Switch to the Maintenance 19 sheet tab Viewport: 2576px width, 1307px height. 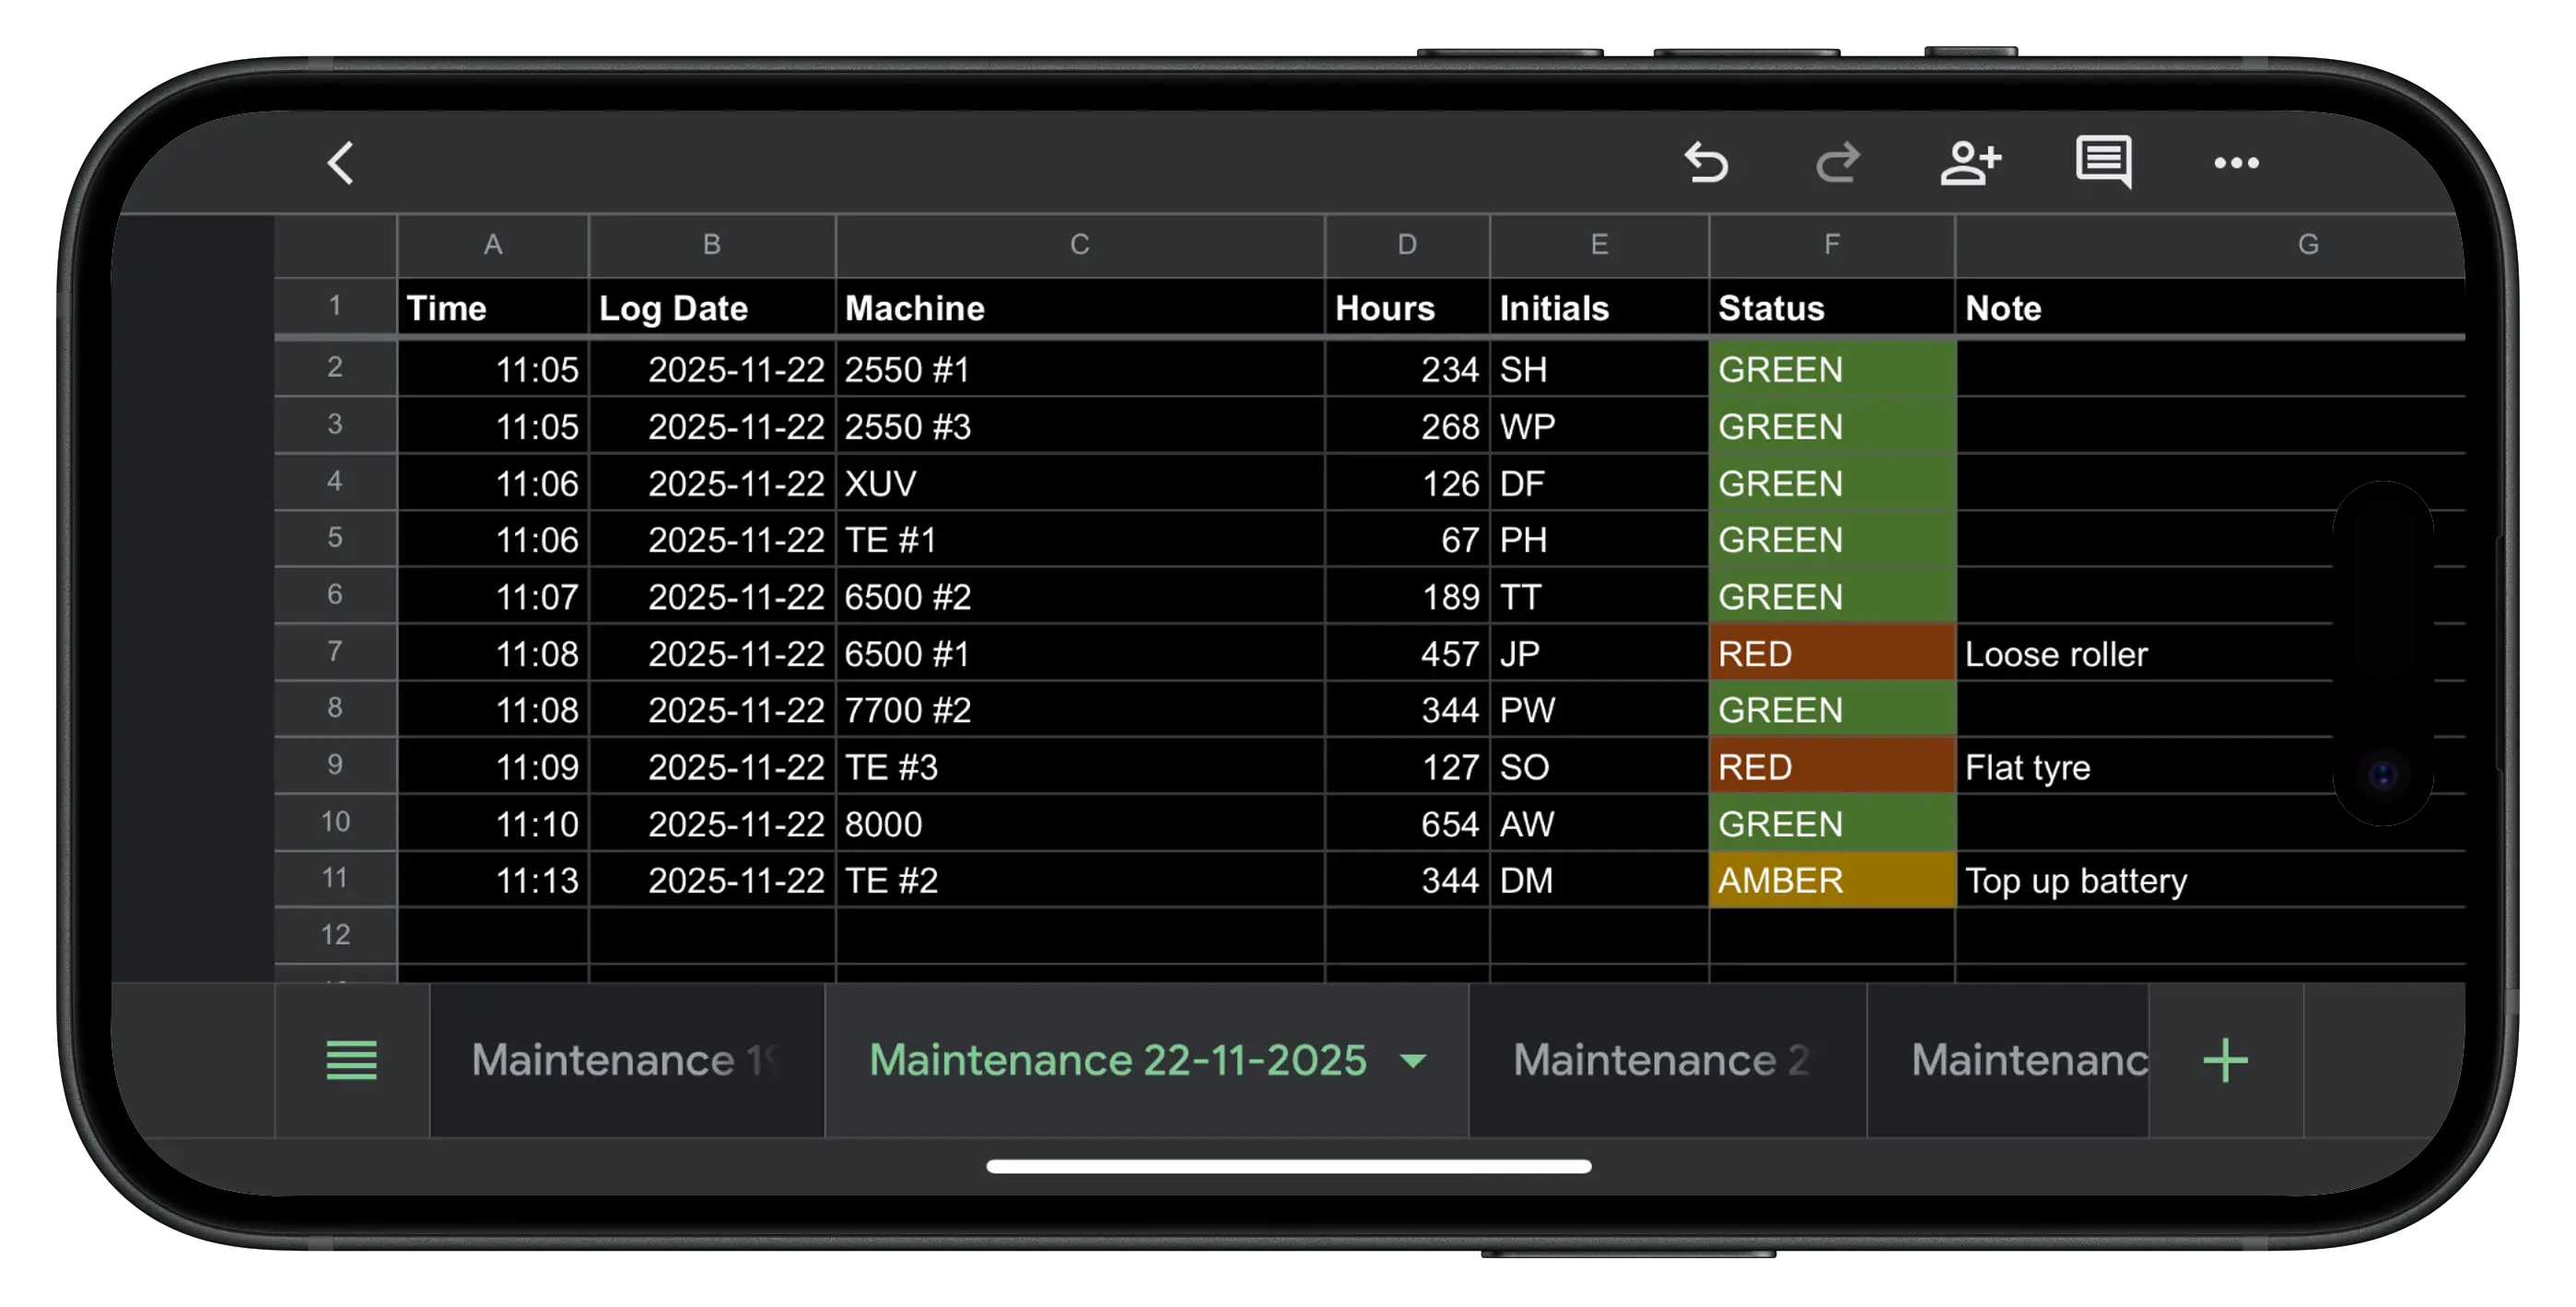pos(626,1060)
